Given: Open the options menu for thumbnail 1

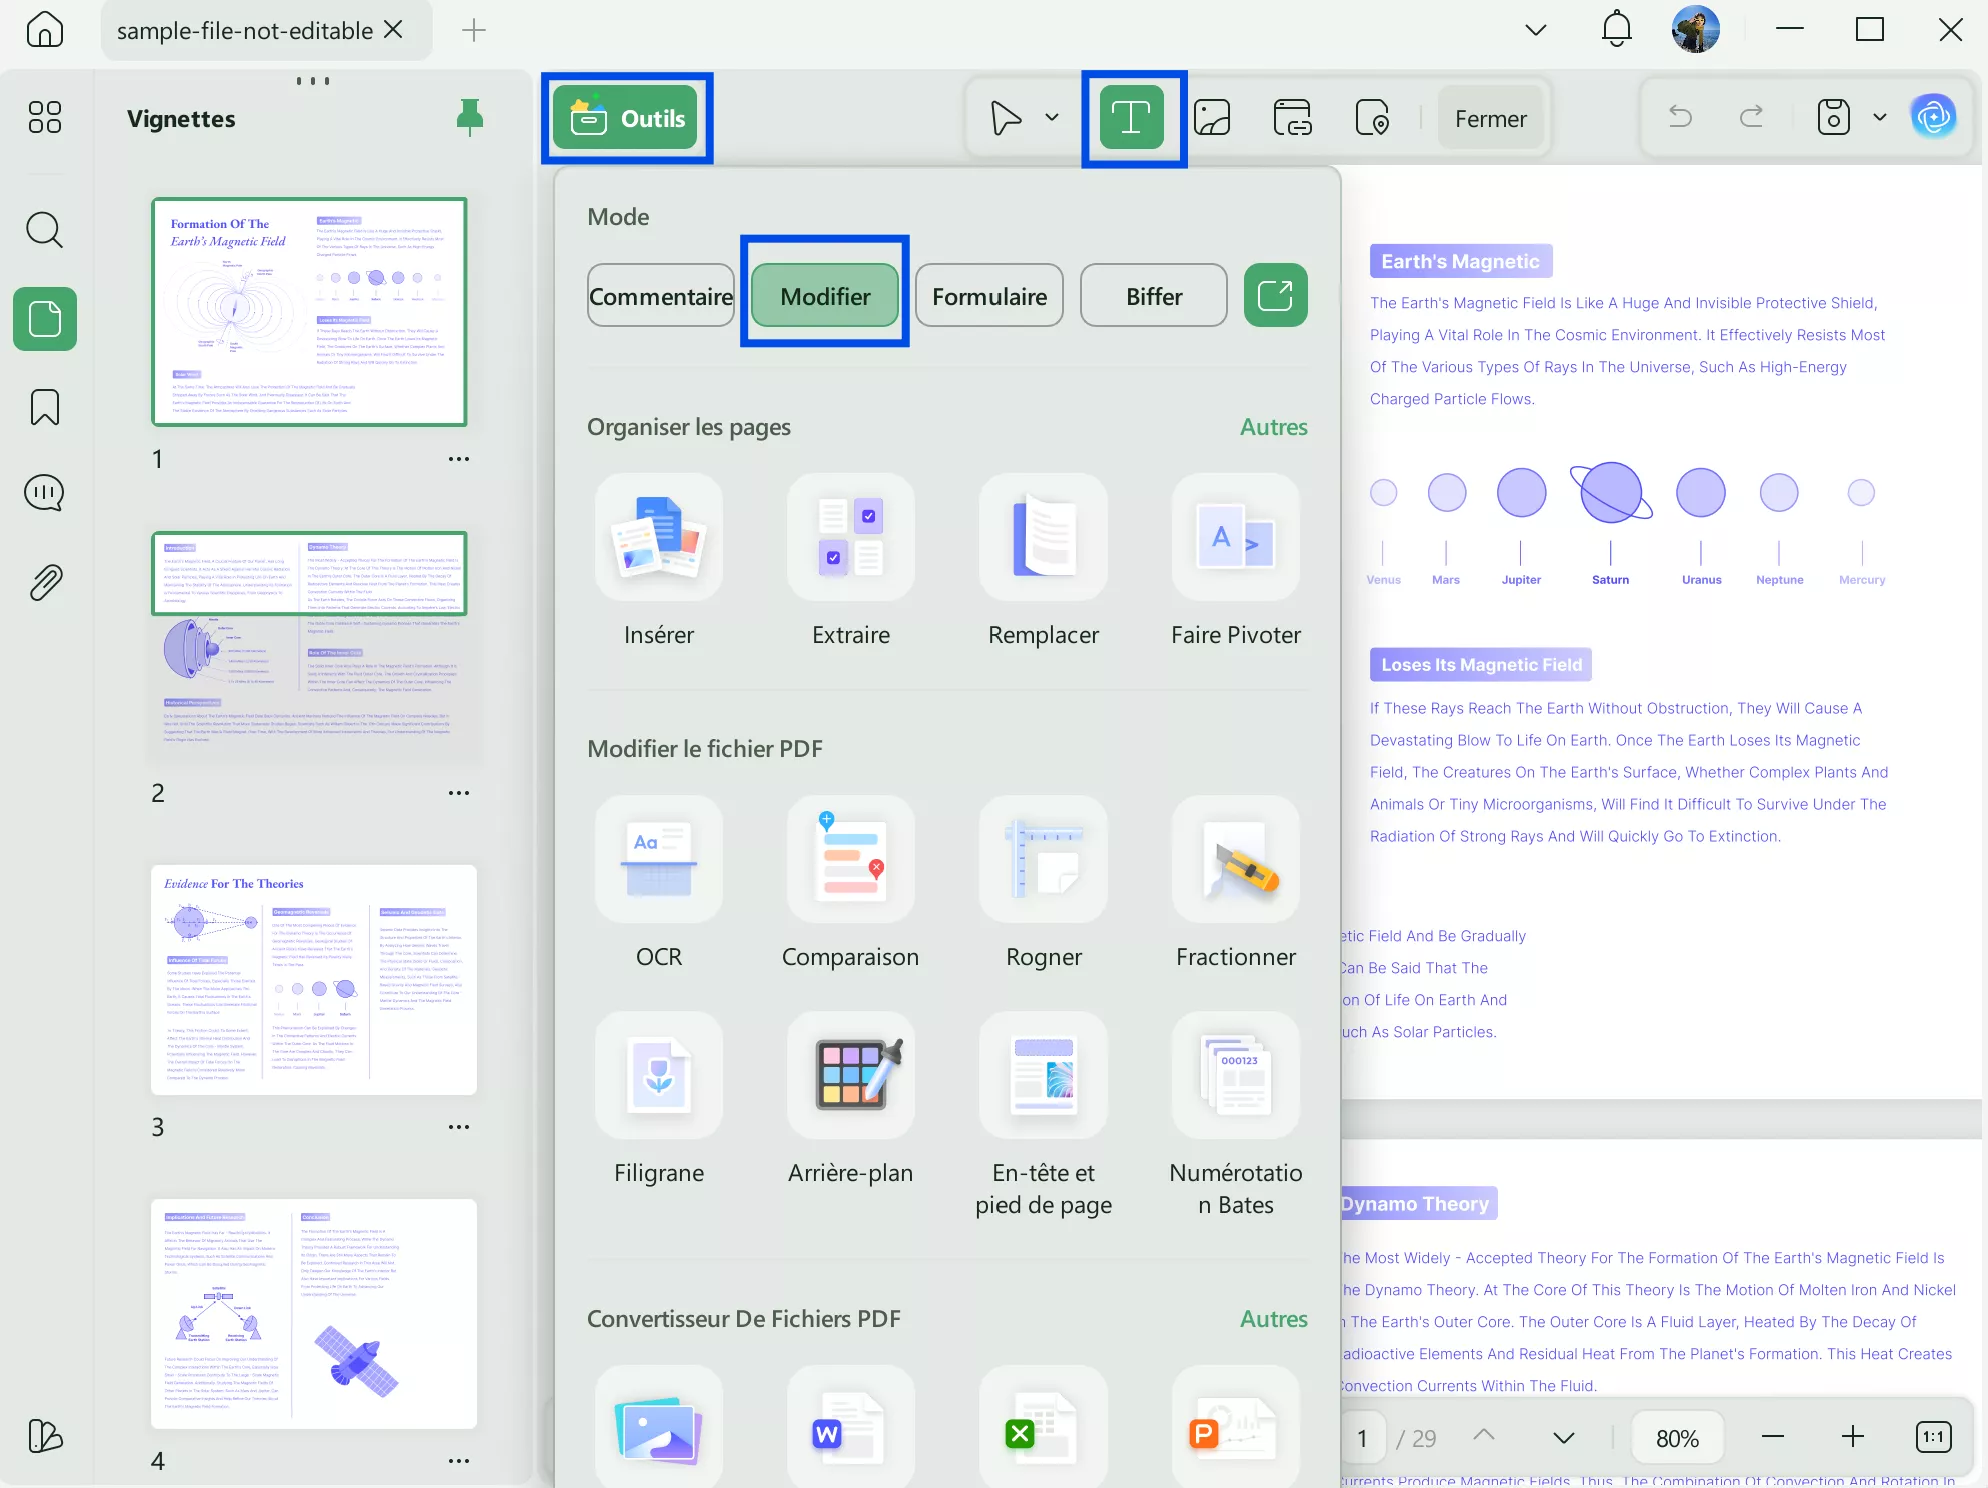Looking at the screenshot, I should point(459,459).
